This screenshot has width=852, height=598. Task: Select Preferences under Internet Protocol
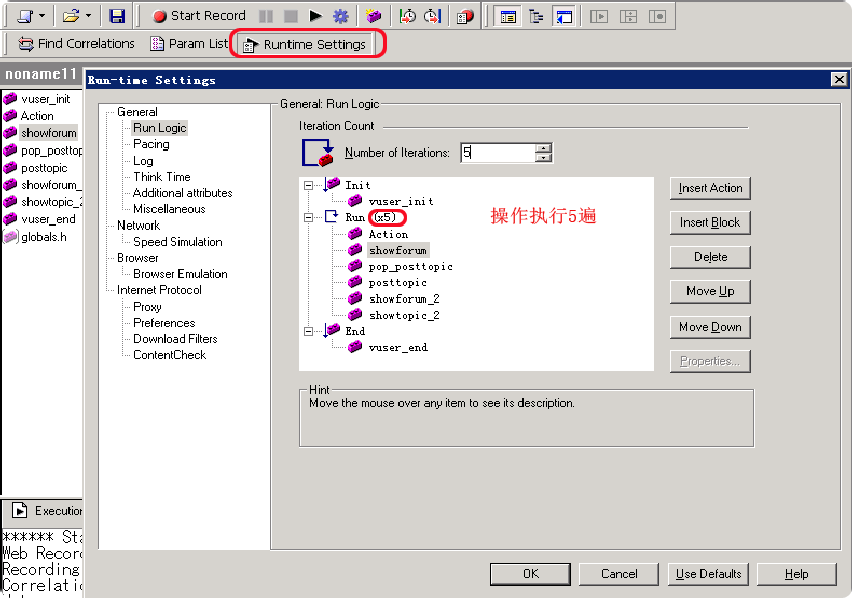point(164,323)
